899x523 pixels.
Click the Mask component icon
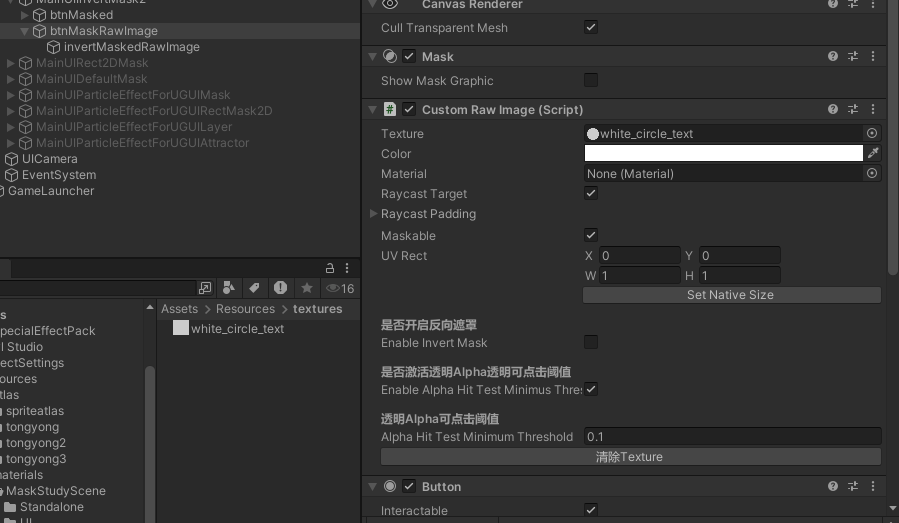[390, 56]
